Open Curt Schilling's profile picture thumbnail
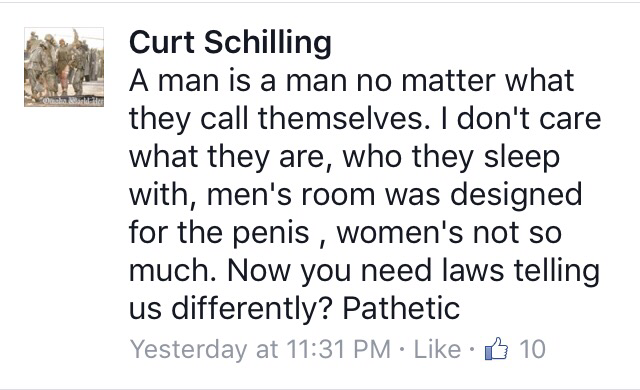Screen dimensions: 640x390 pos(64,67)
